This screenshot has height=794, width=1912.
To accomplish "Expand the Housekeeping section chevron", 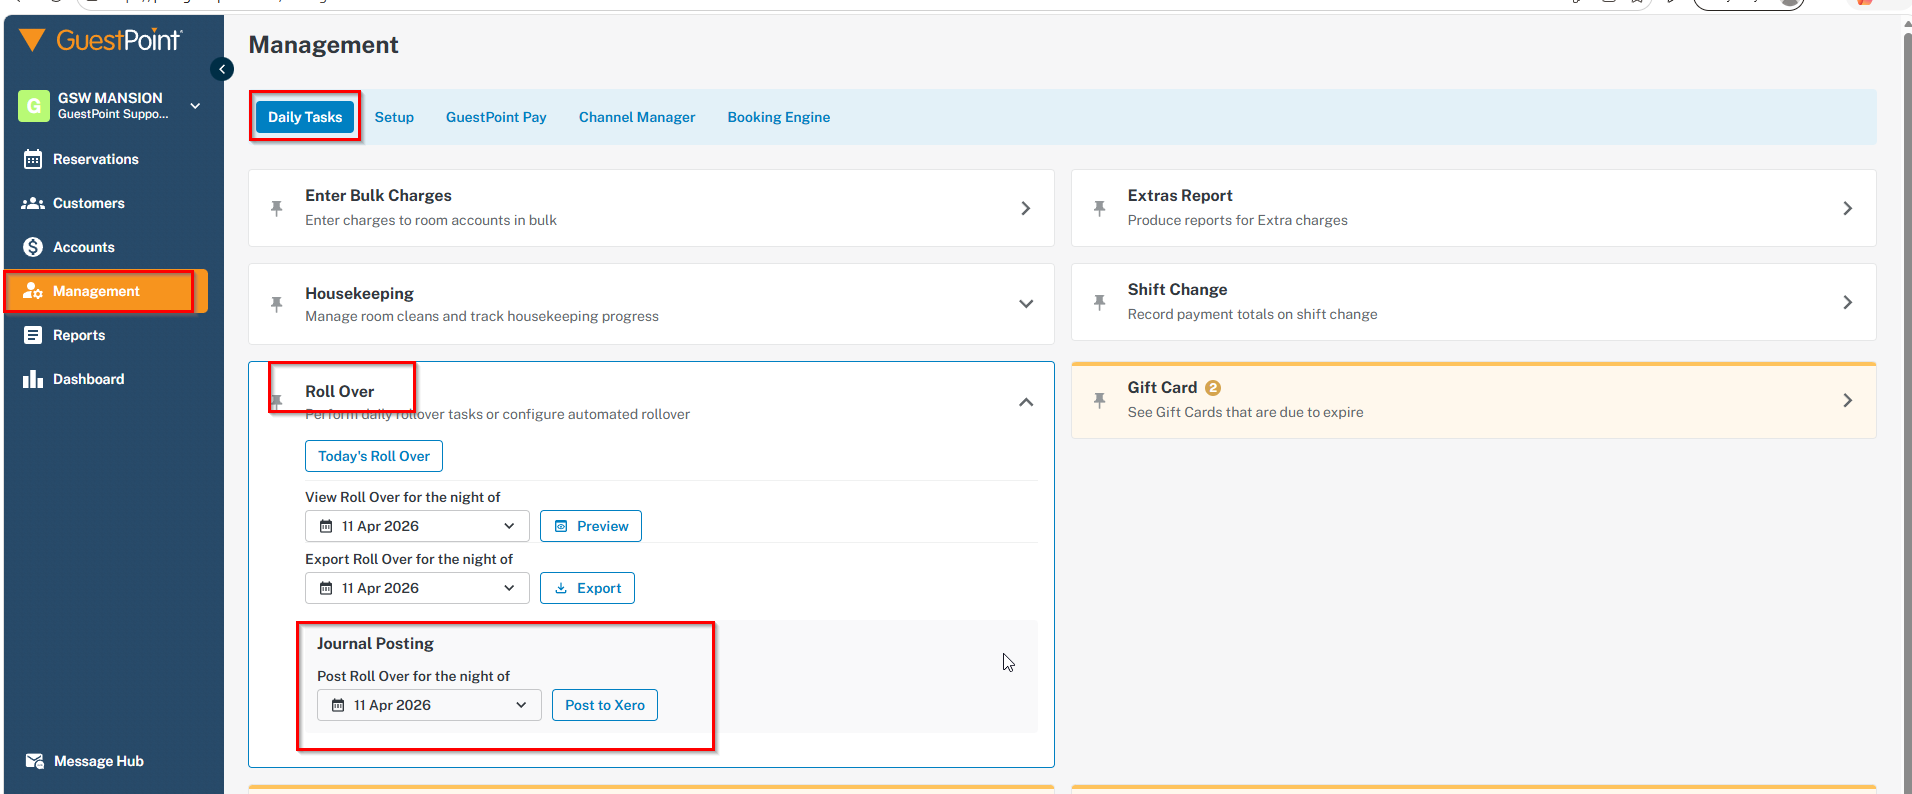I will tap(1025, 304).
